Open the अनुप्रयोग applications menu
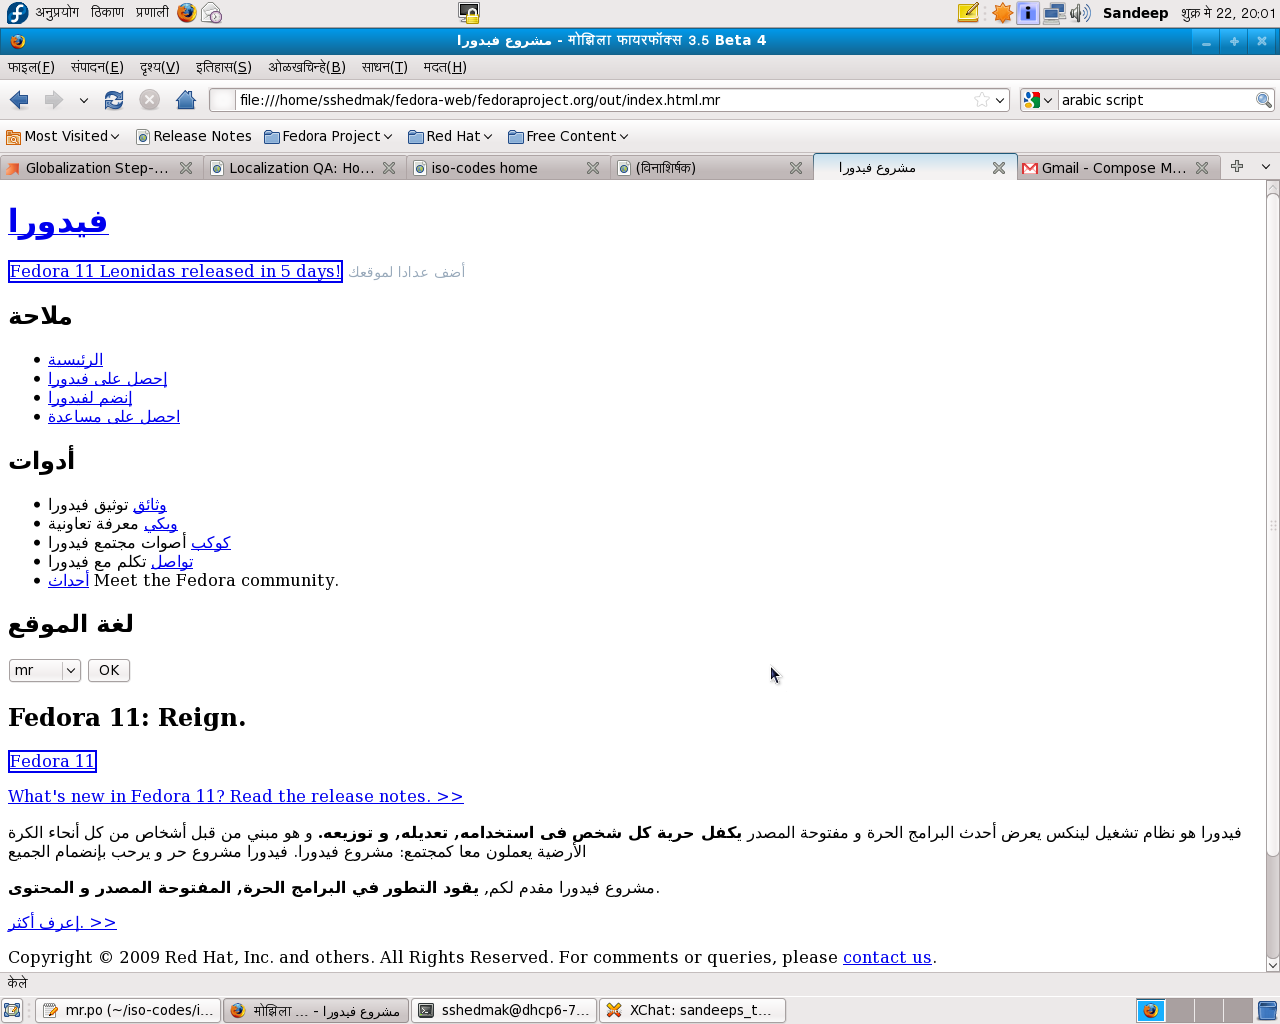Screen dimensions: 1280x1024 pyautogui.click(x=57, y=13)
